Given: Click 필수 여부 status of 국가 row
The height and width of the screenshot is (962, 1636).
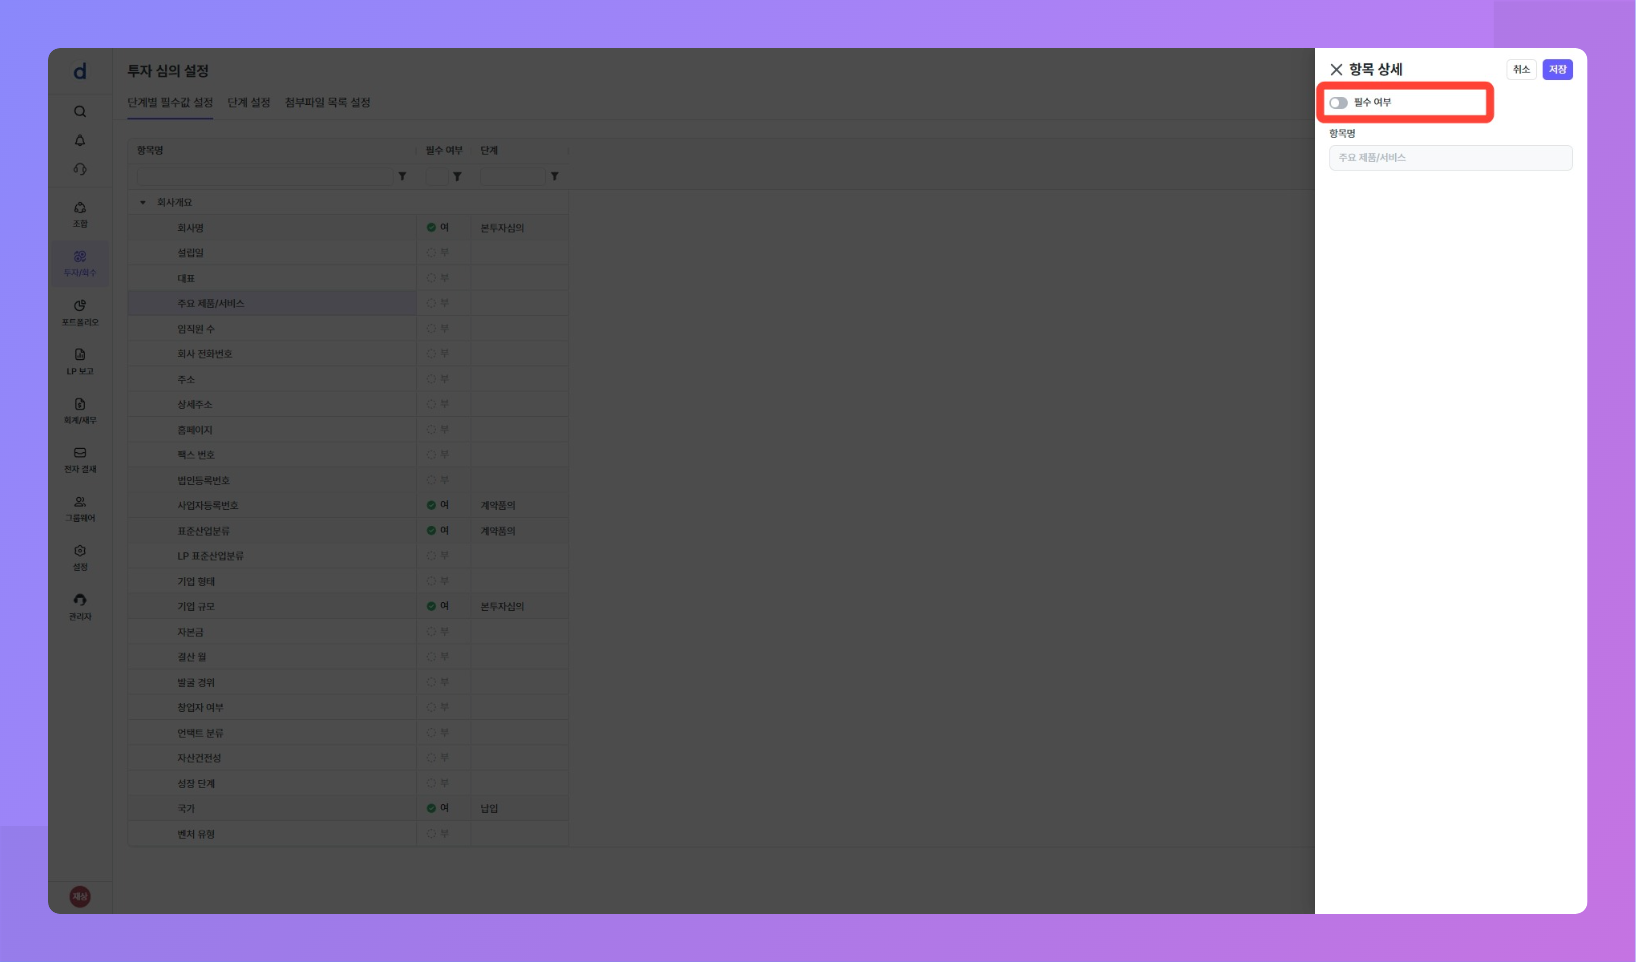Looking at the screenshot, I should coord(438,808).
